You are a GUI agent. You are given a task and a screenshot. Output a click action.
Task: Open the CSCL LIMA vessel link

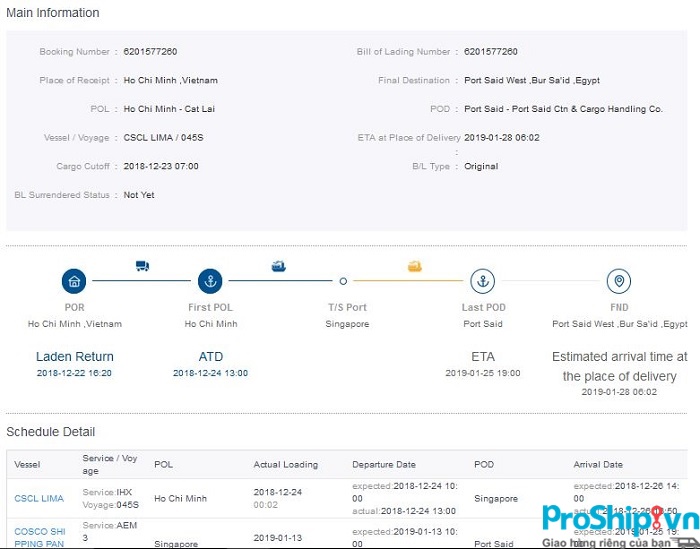click(39, 499)
